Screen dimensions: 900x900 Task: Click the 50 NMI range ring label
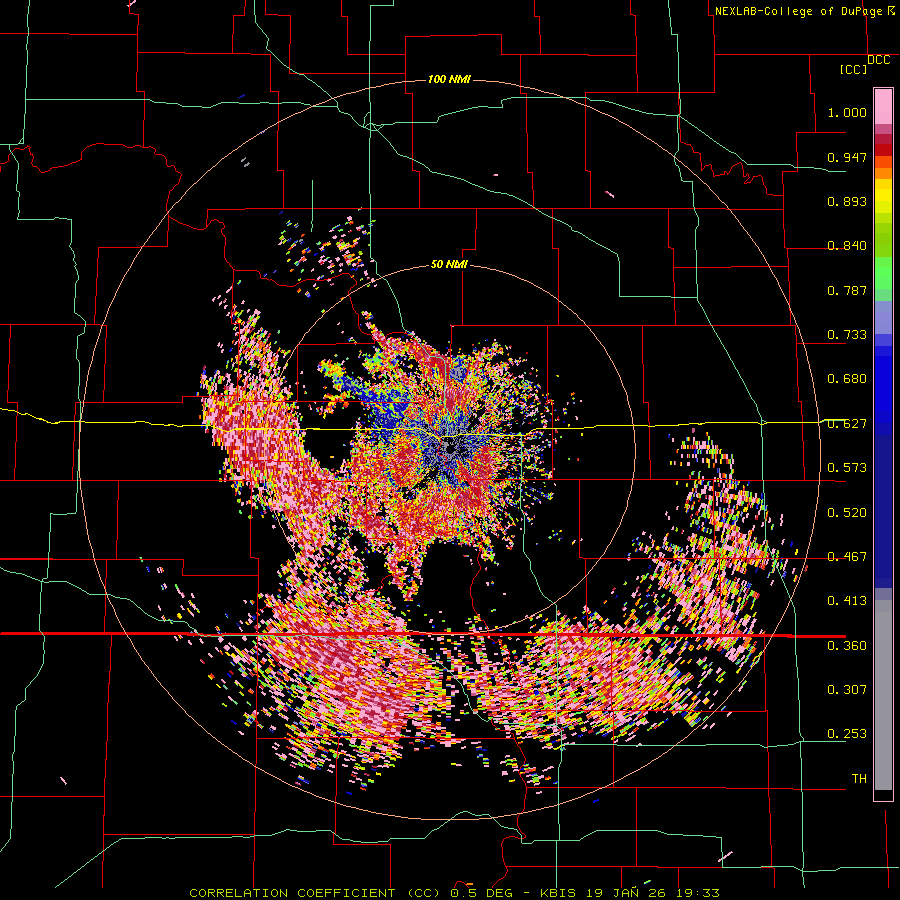pos(449,264)
